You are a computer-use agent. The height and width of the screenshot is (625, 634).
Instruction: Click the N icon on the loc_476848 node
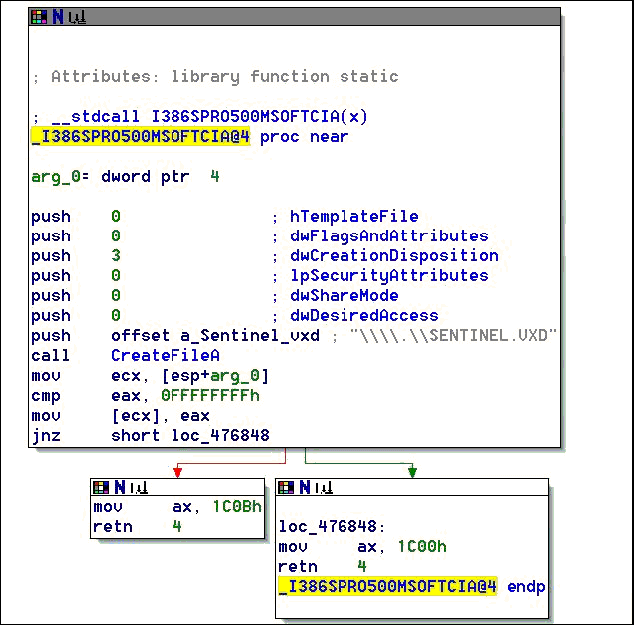click(x=302, y=487)
